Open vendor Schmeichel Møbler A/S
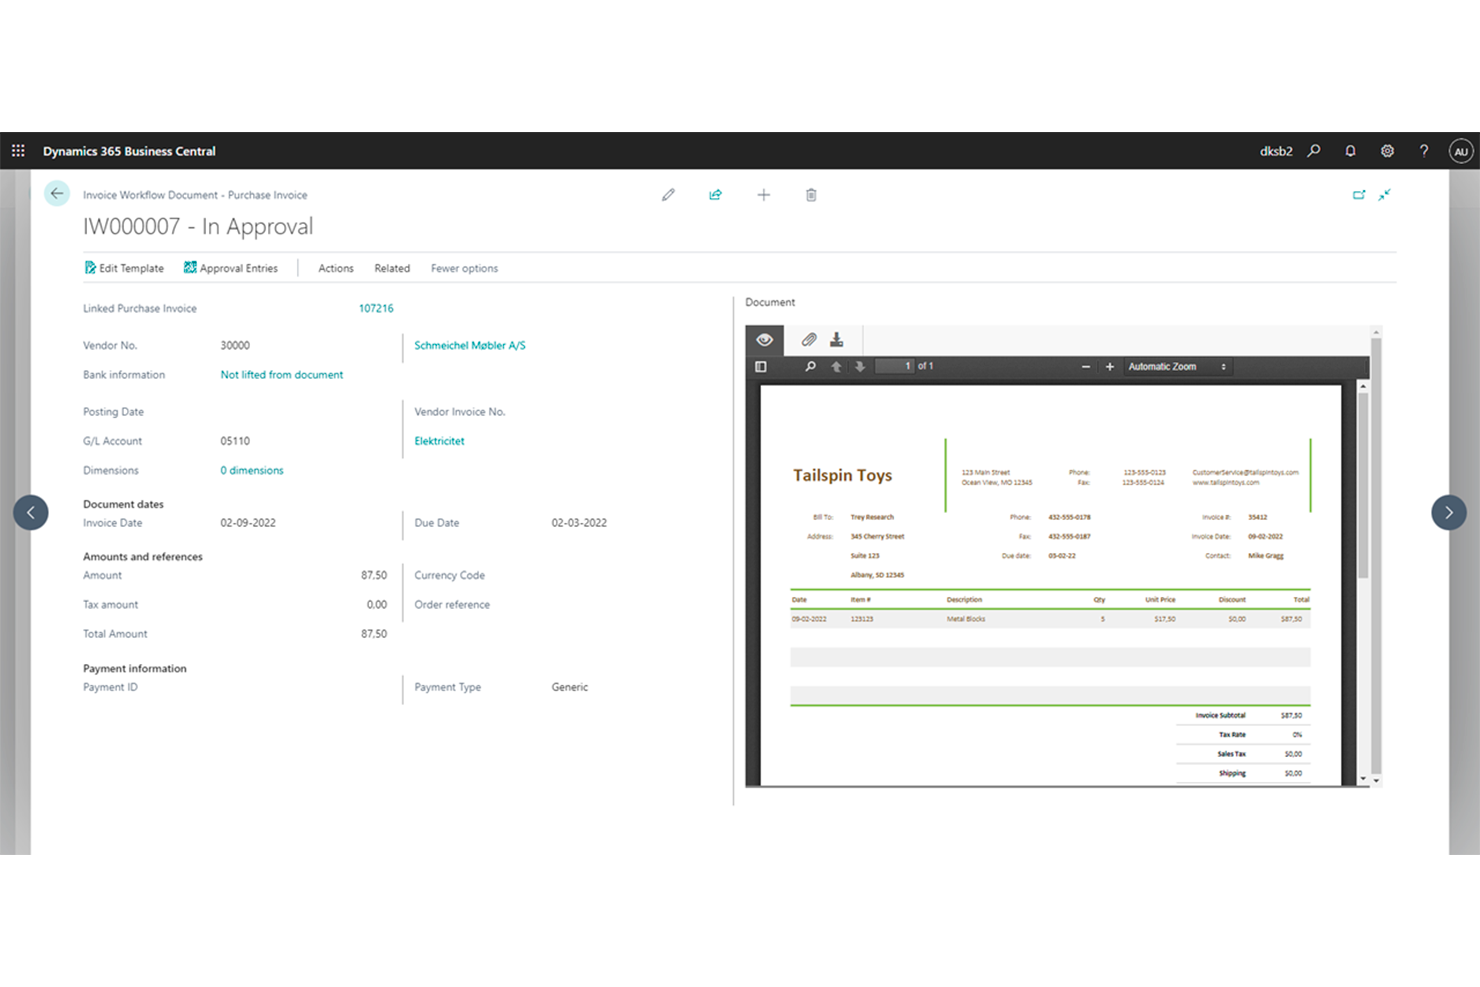This screenshot has width=1480, height=987. tap(469, 345)
